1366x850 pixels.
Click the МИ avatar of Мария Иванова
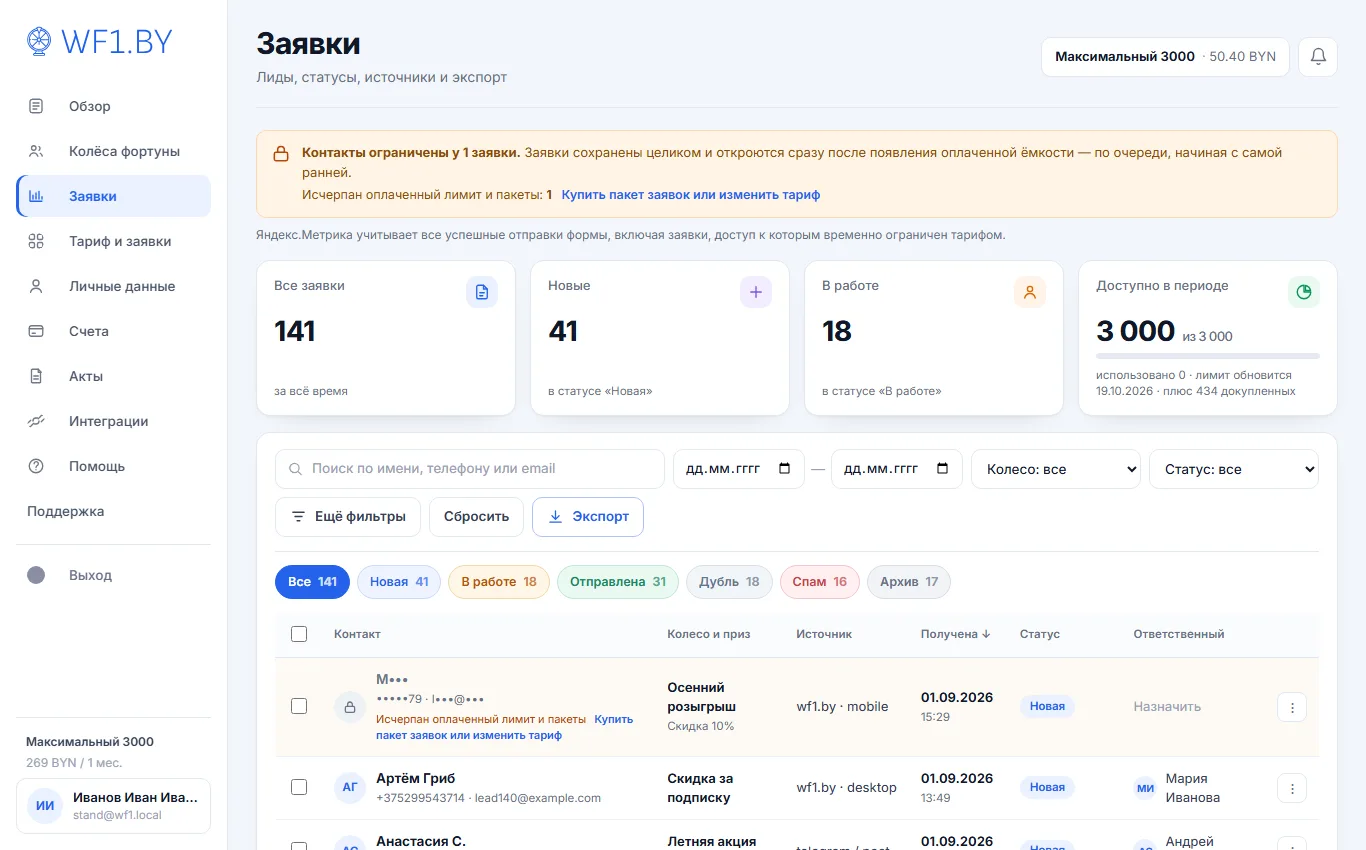pos(1145,789)
